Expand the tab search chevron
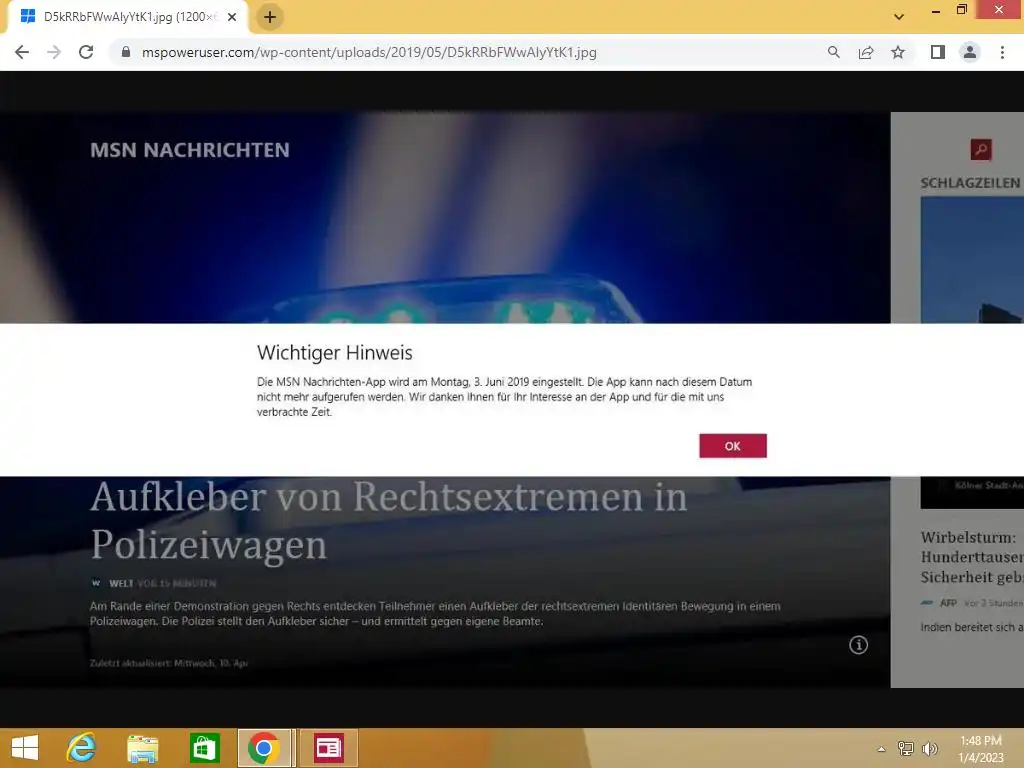Screen dimensions: 1024x768 899,17
